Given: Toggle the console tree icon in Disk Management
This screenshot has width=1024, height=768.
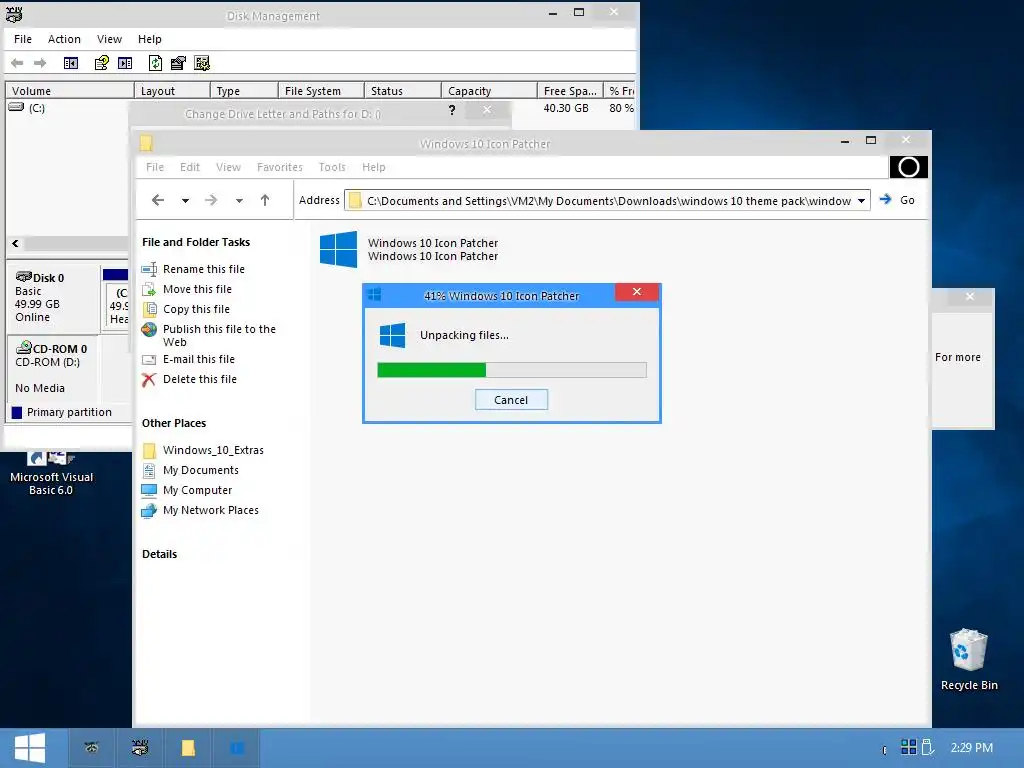Looking at the screenshot, I should pos(71,63).
